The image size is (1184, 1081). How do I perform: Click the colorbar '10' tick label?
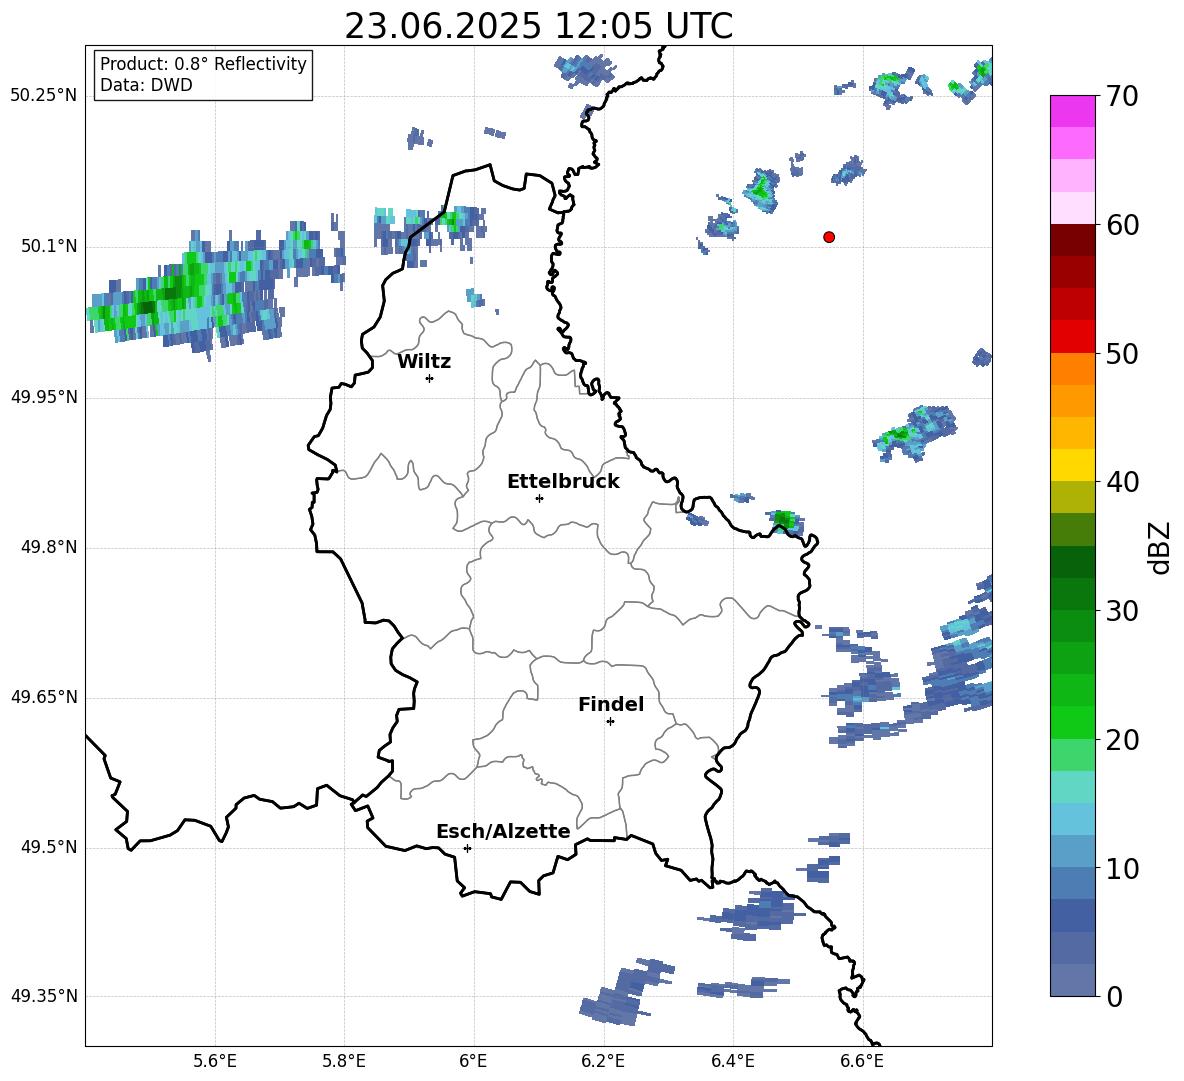pos(1122,868)
